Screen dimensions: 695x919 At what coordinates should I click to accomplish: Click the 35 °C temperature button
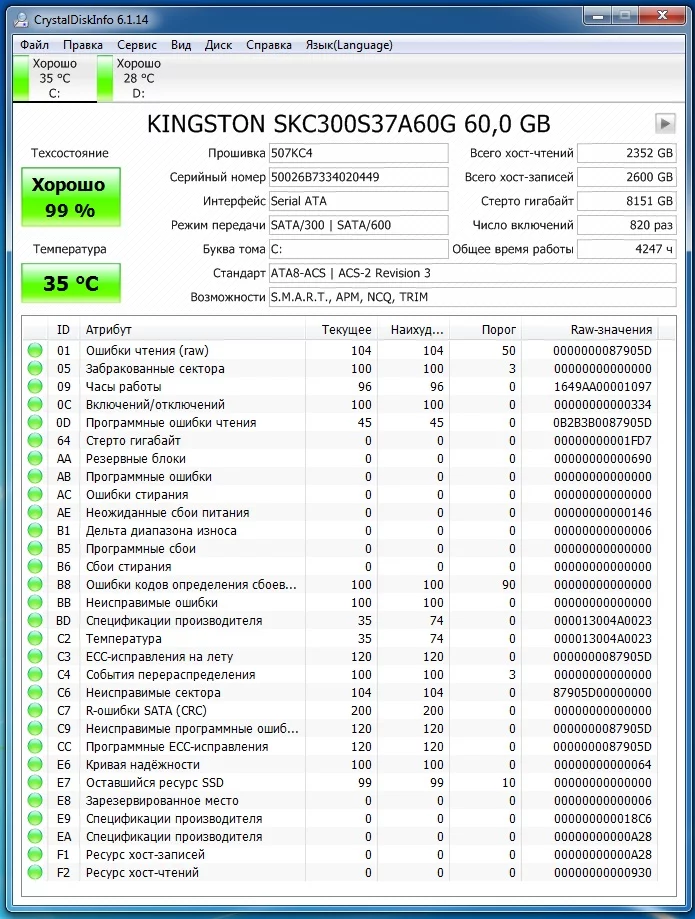click(70, 283)
